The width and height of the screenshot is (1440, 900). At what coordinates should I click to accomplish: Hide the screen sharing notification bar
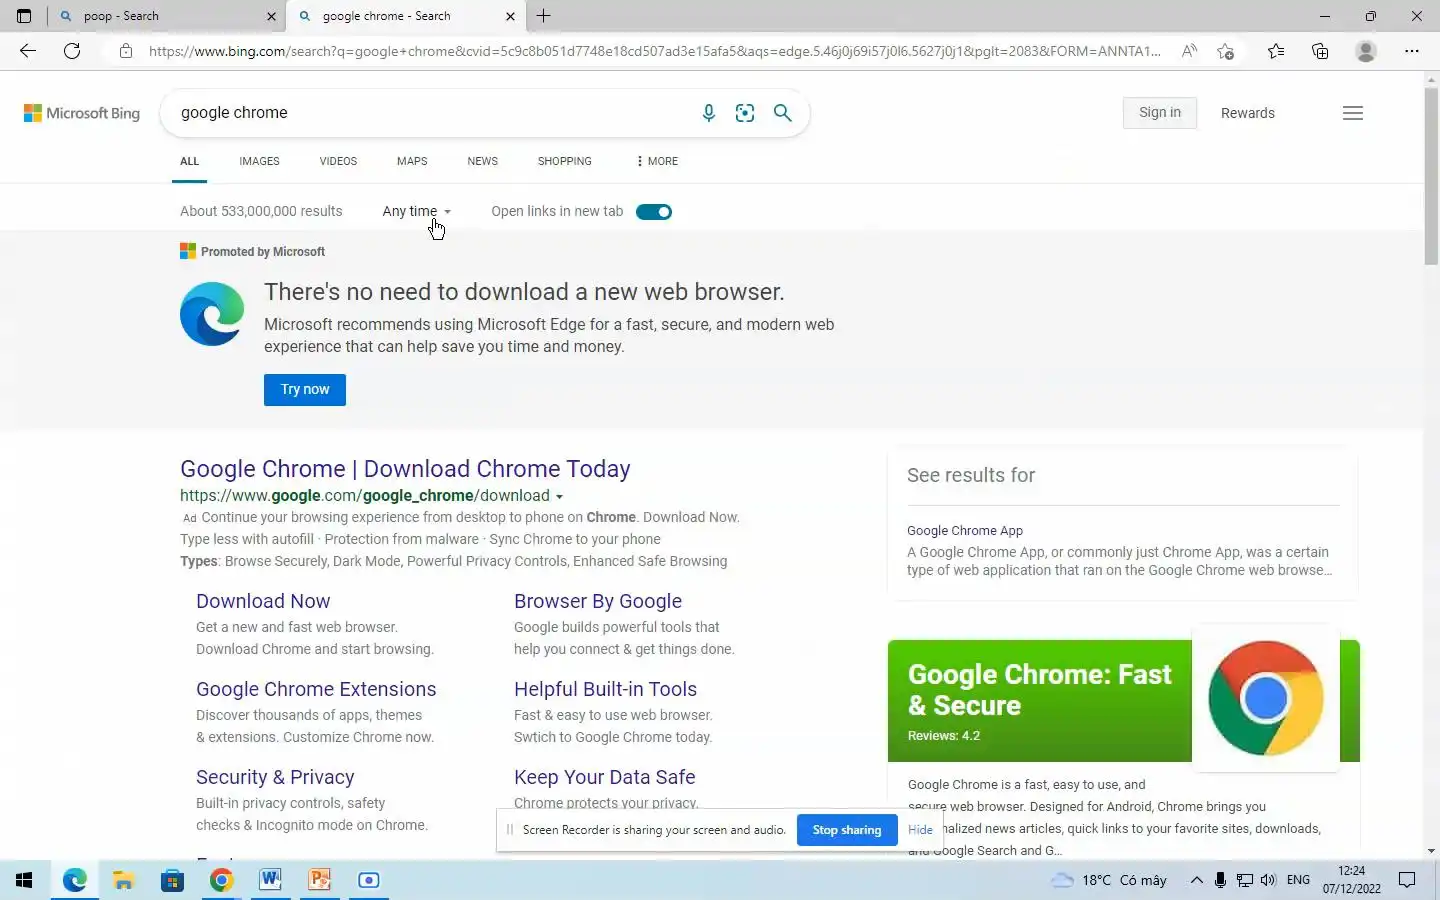[x=920, y=830]
